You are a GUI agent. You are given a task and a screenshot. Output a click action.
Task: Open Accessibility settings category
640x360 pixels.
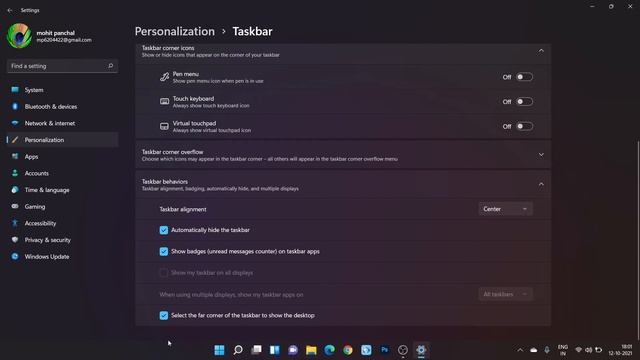(x=62, y=223)
